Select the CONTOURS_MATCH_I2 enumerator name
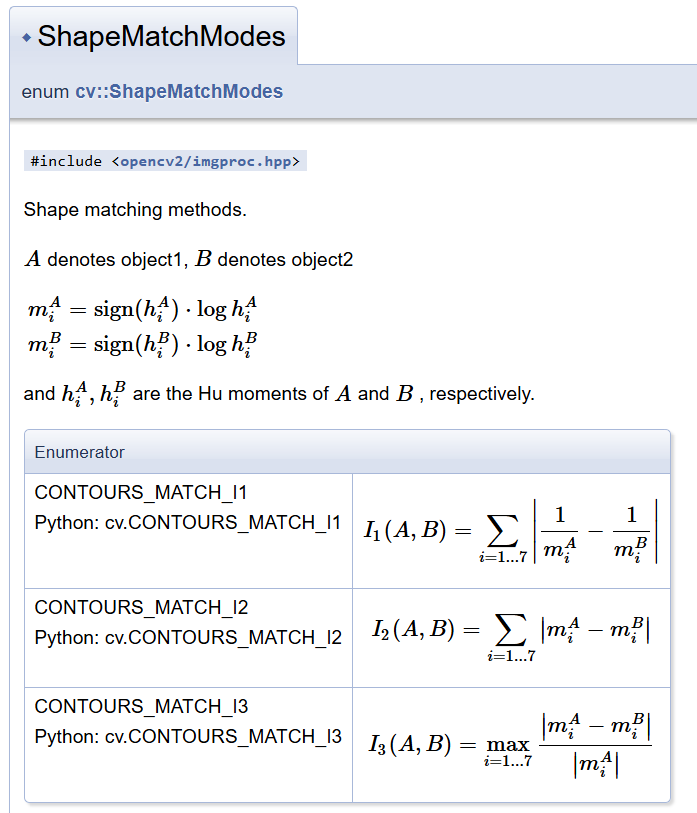The height and width of the screenshot is (813, 697). [141, 608]
